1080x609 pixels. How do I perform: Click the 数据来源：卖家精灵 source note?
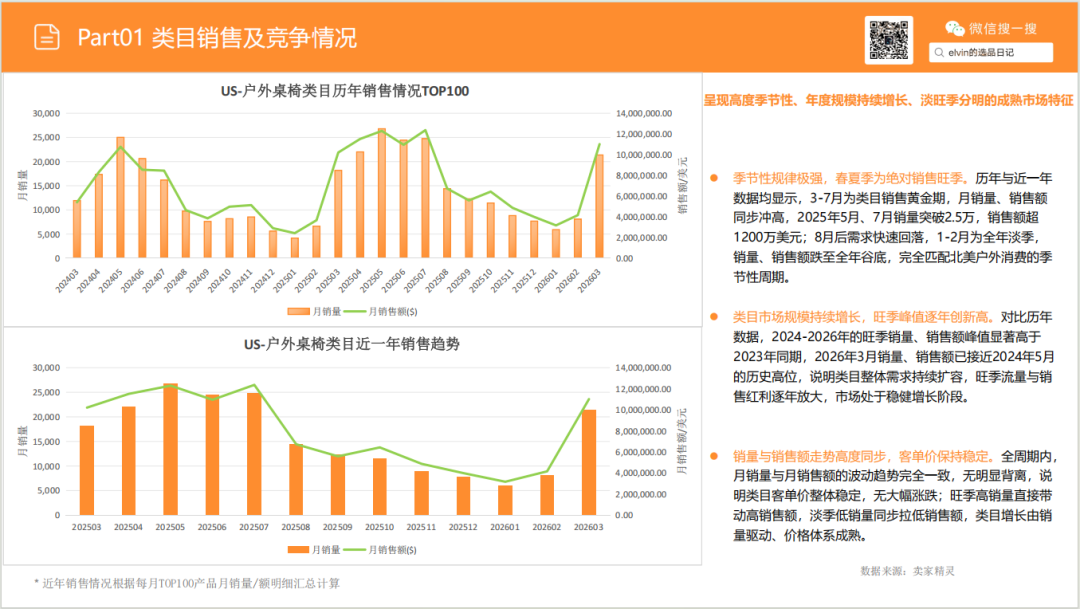(907, 571)
